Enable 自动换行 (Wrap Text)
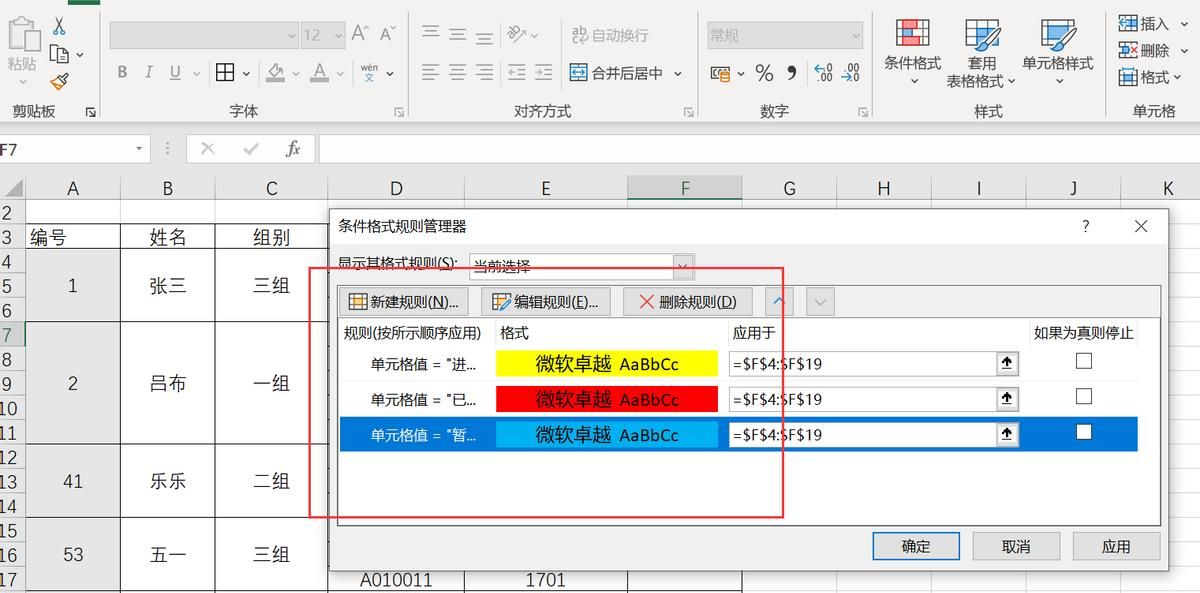 click(x=611, y=34)
